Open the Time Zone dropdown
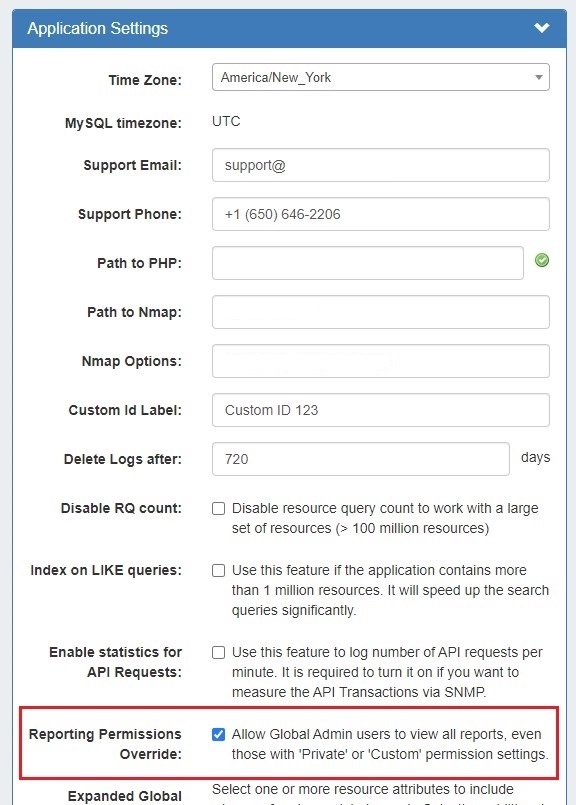 (x=380, y=78)
